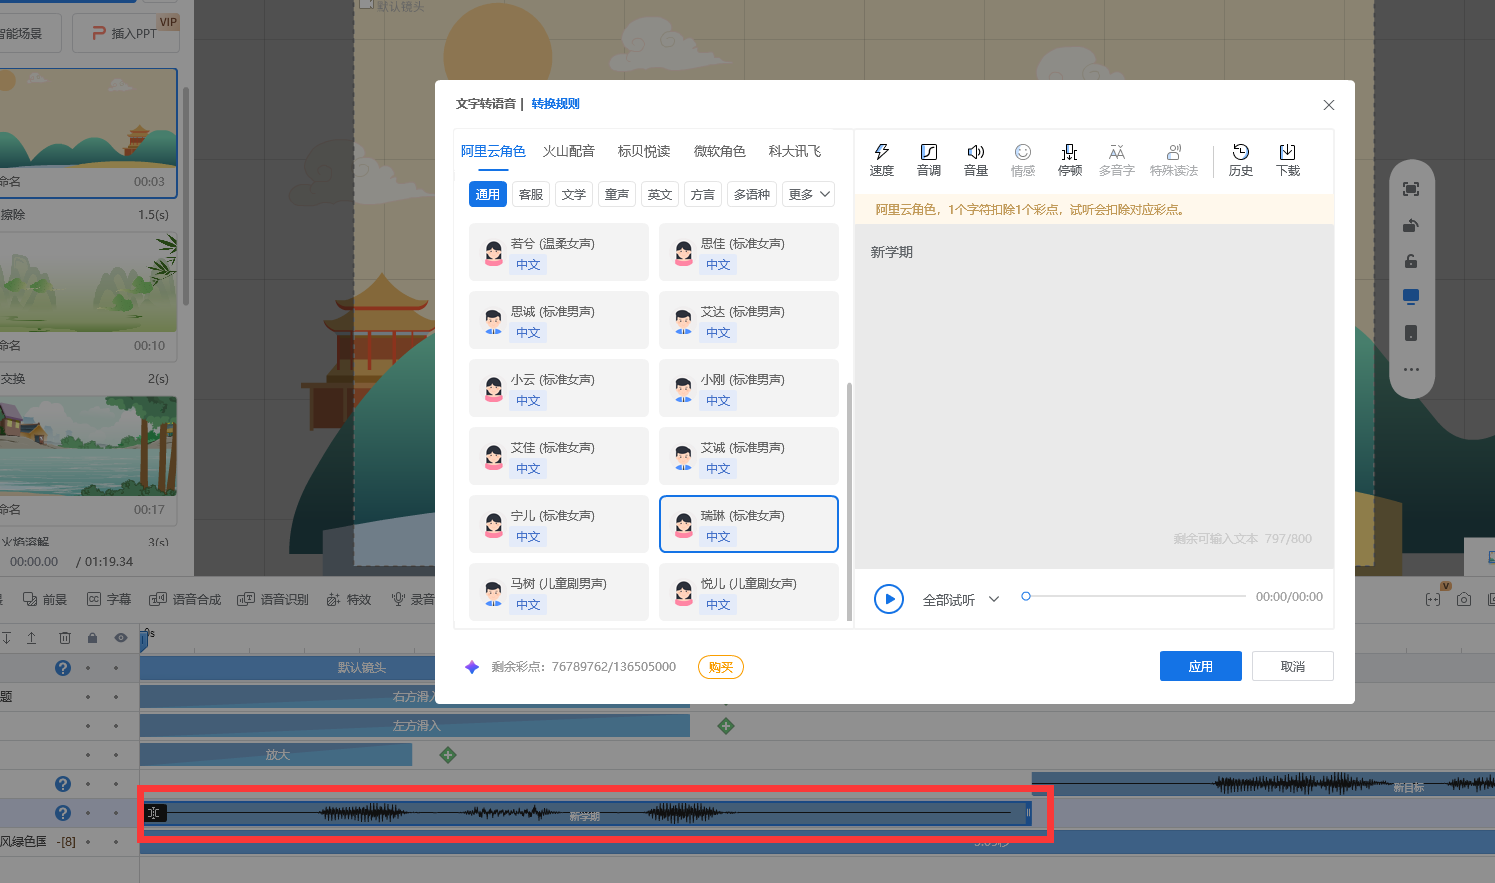
Task: Select voice 马树 (儿童剧男声)
Action: pos(558,592)
